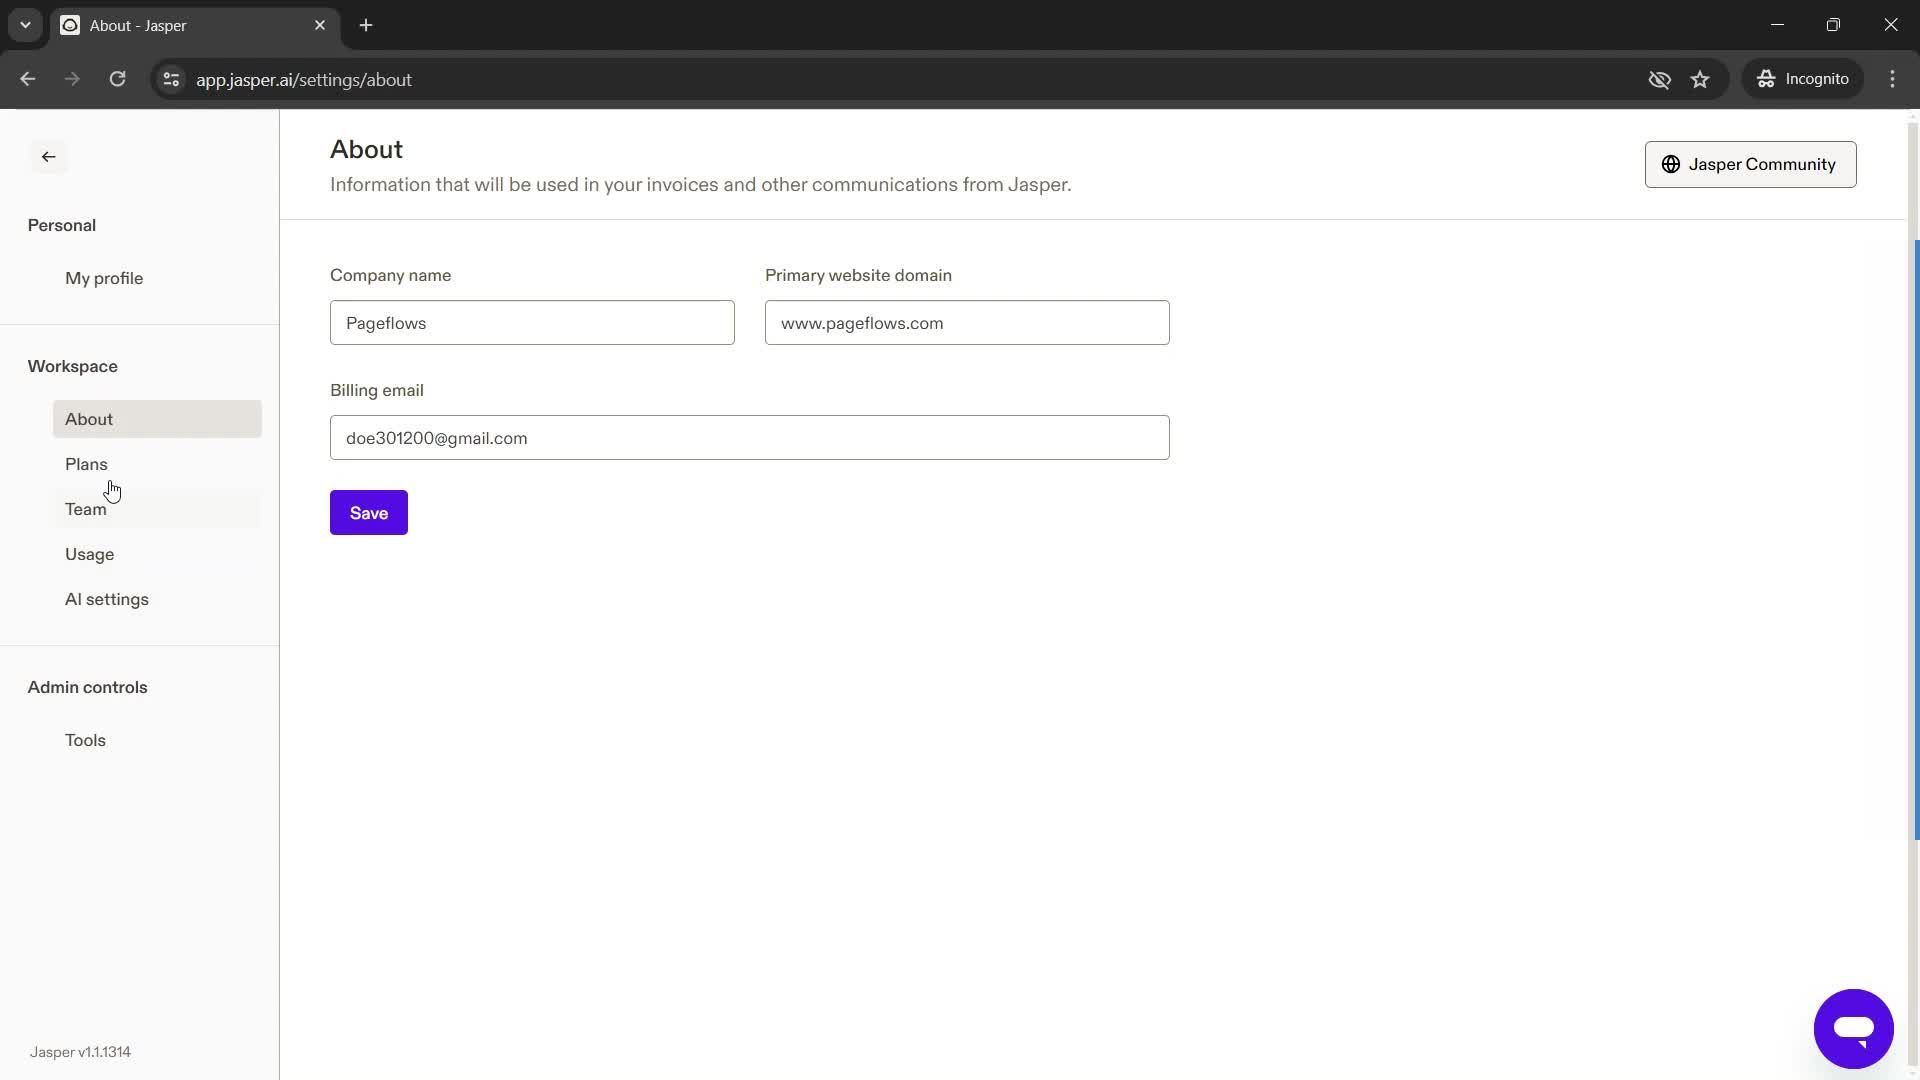
Task: Click the Jasper Community button
Action: click(1750, 164)
